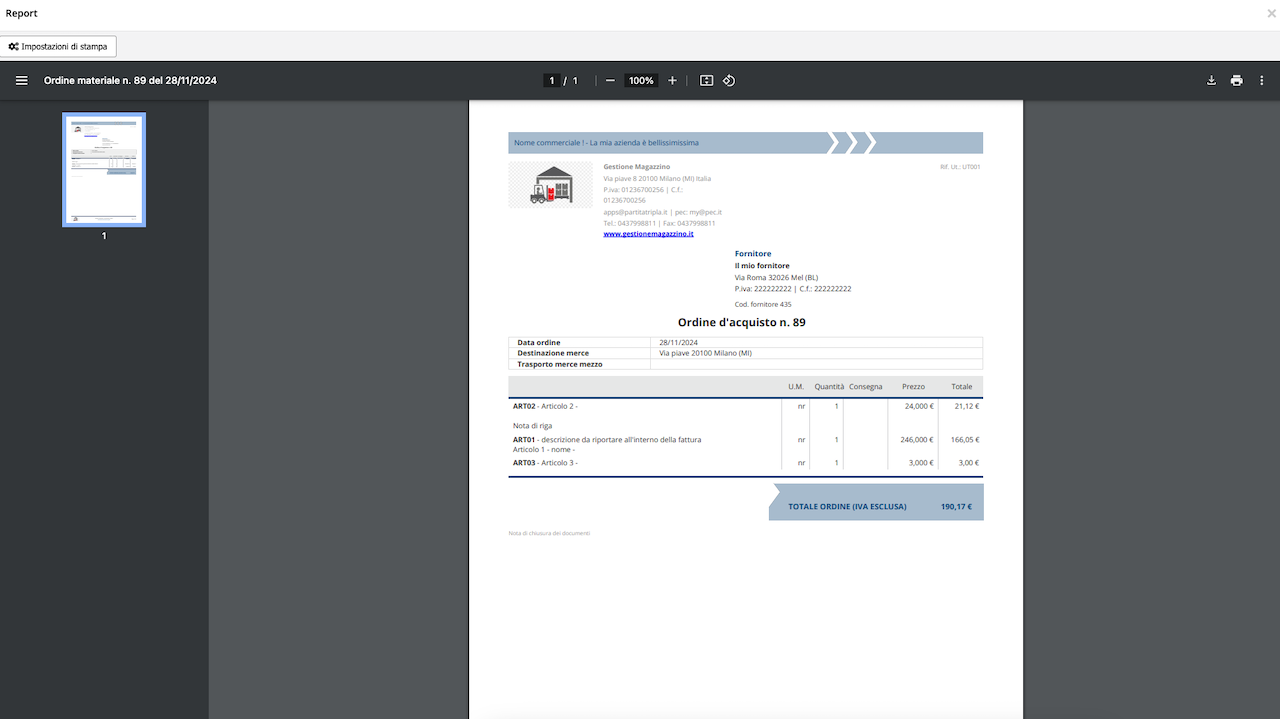1280x719 pixels.
Task: Click total 21,12 € in ART02 row
Action: point(967,406)
